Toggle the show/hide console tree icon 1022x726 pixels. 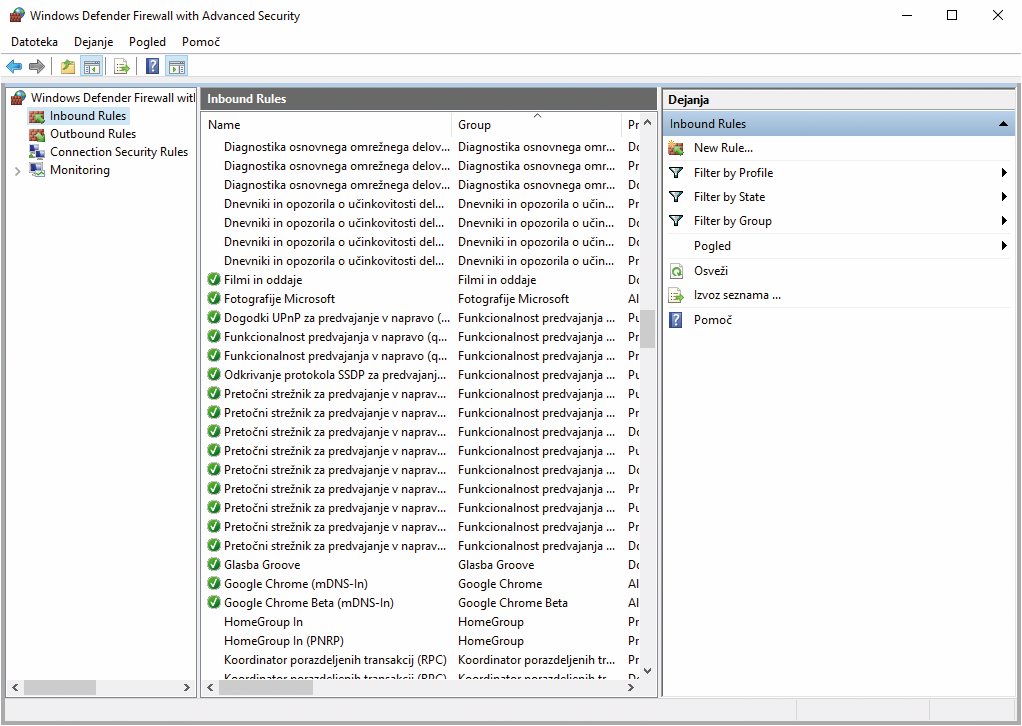click(x=92, y=66)
